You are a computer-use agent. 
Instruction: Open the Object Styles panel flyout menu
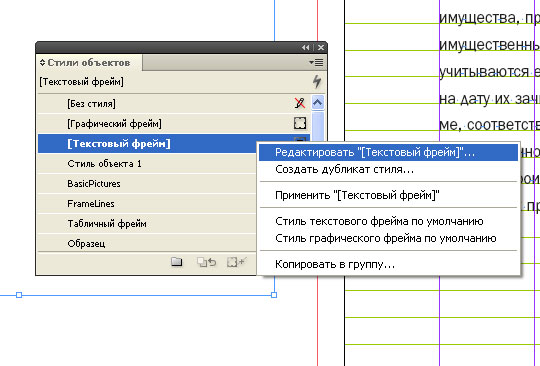click(316, 63)
